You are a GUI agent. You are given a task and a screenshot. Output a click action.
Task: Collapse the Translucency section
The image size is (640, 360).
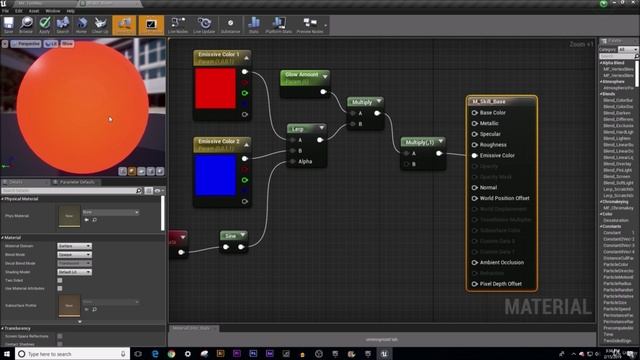pyautogui.click(x=2, y=328)
